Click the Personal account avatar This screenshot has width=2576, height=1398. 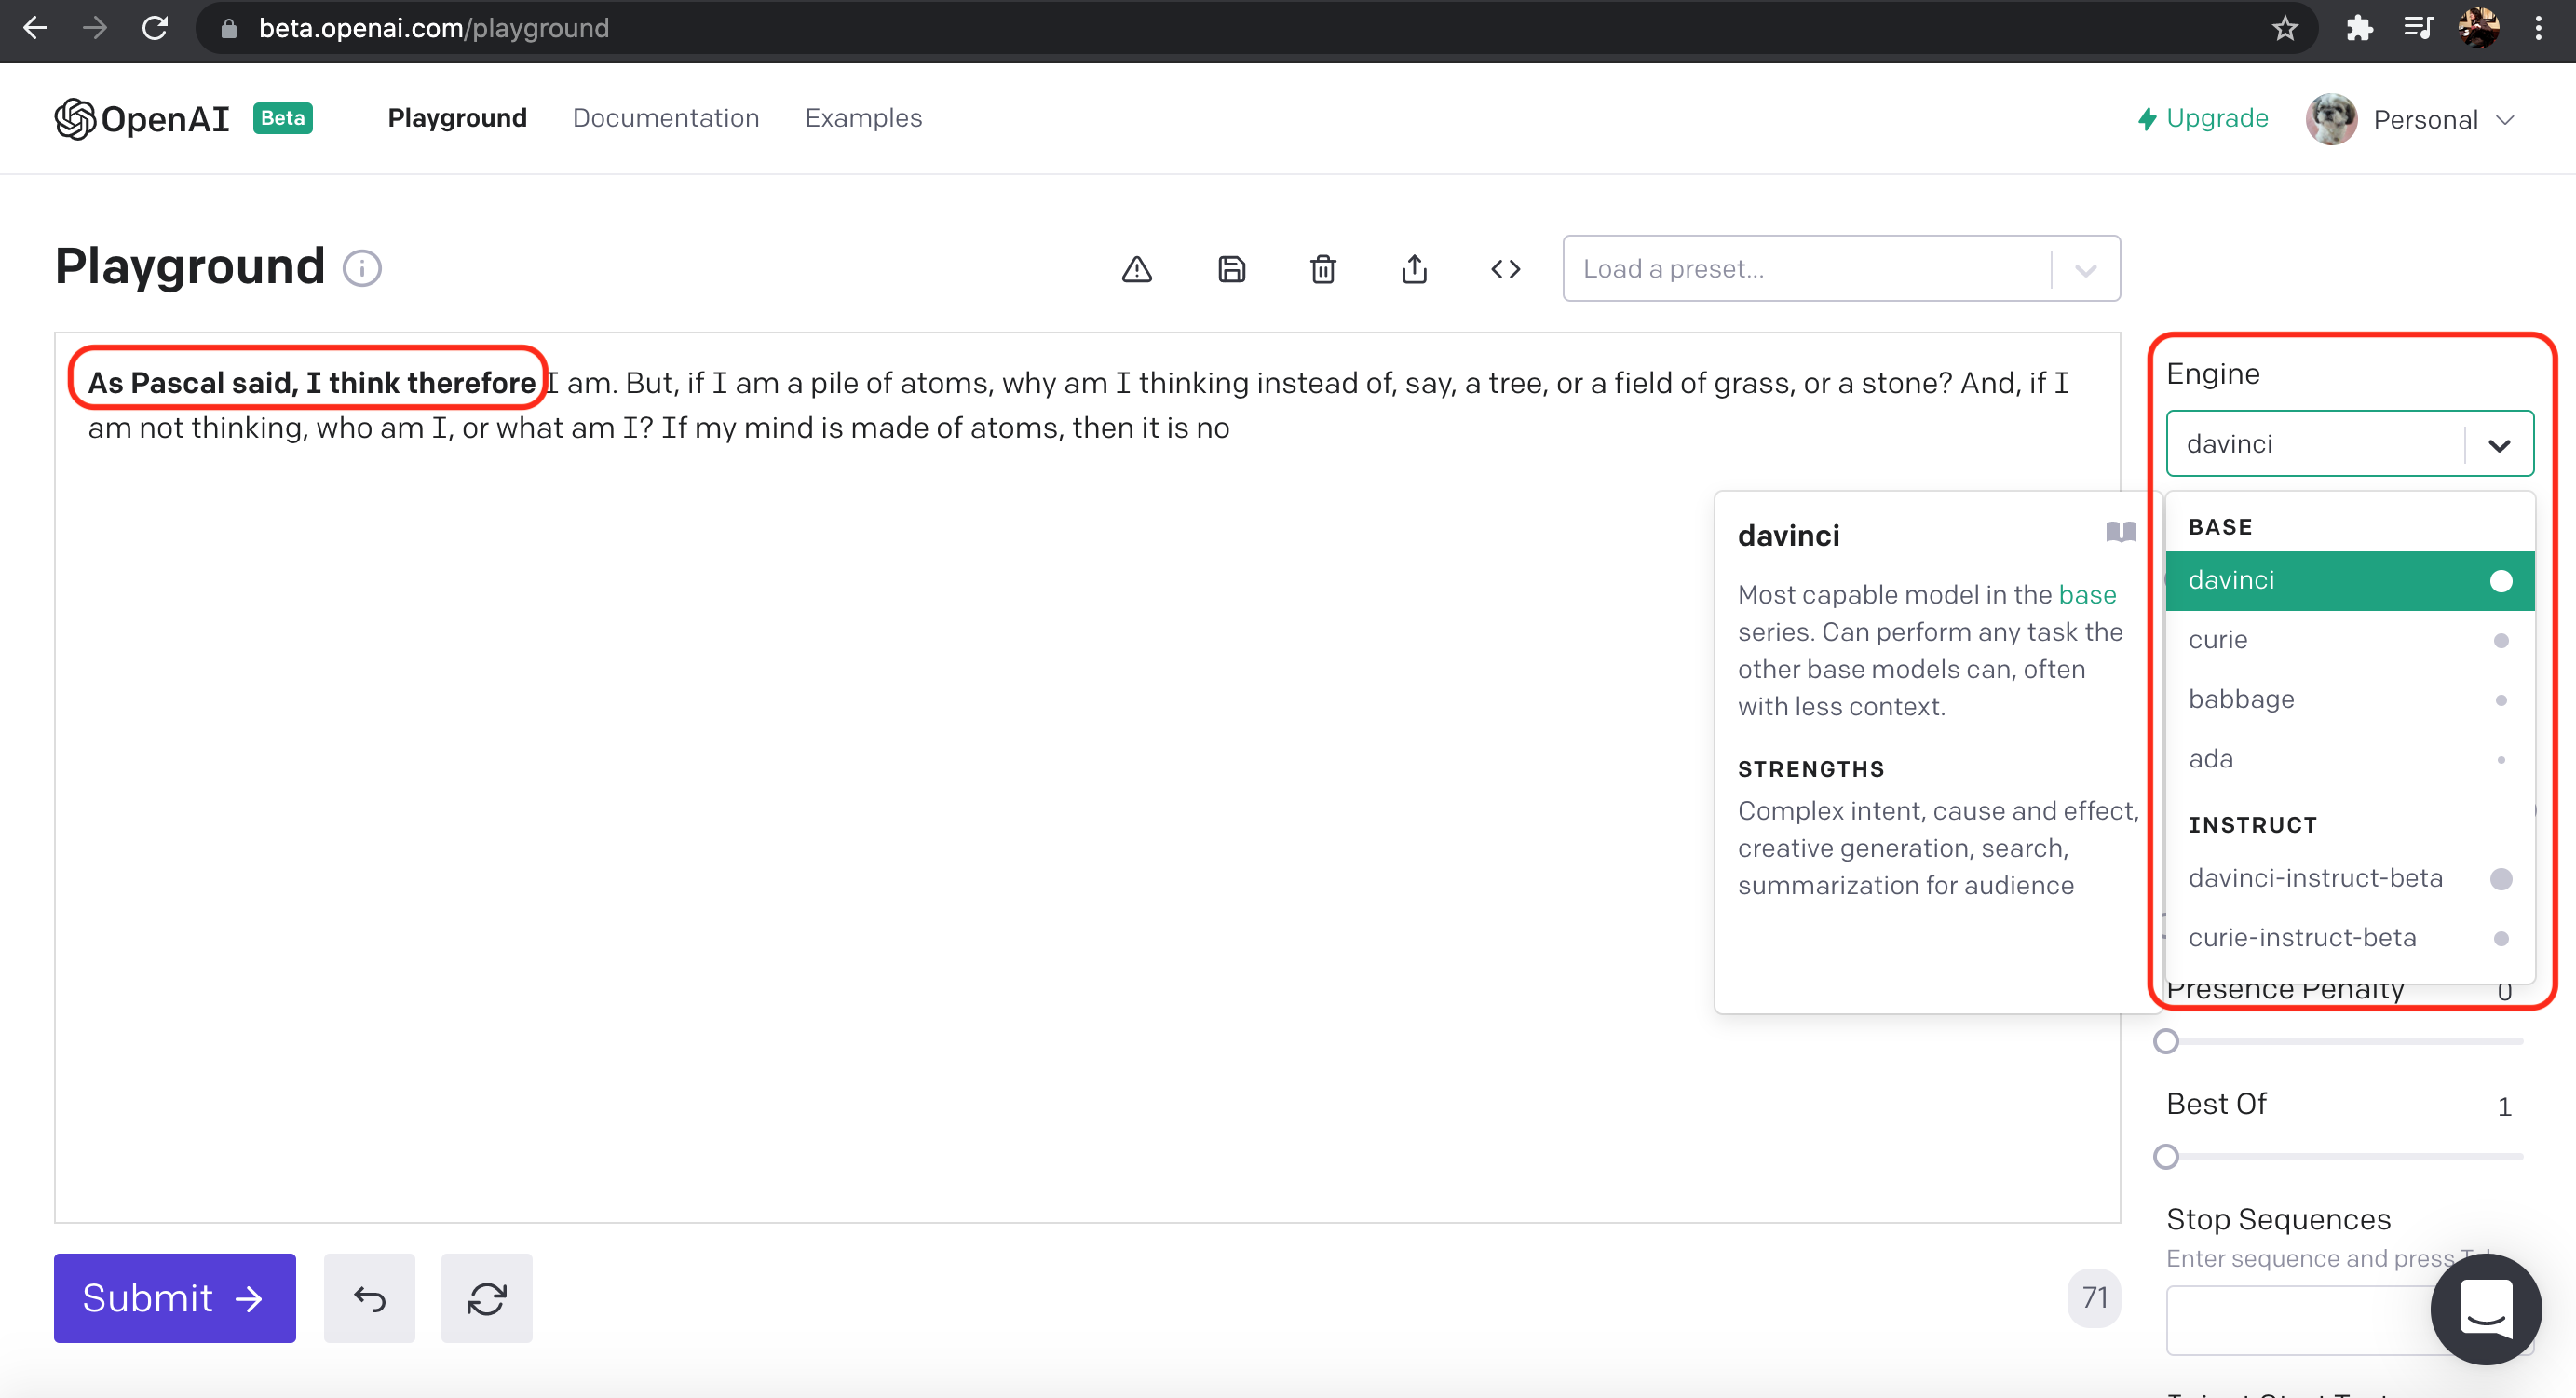(x=2332, y=120)
